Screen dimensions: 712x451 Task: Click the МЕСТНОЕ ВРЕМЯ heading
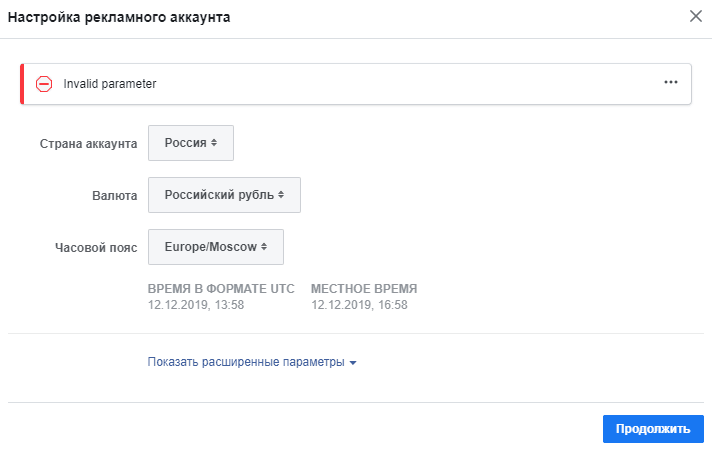point(364,289)
